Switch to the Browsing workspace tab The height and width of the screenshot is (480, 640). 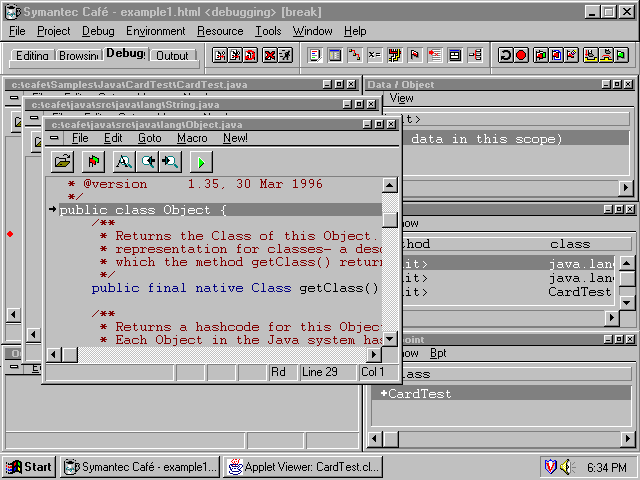pyautogui.click(x=79, y=56)
